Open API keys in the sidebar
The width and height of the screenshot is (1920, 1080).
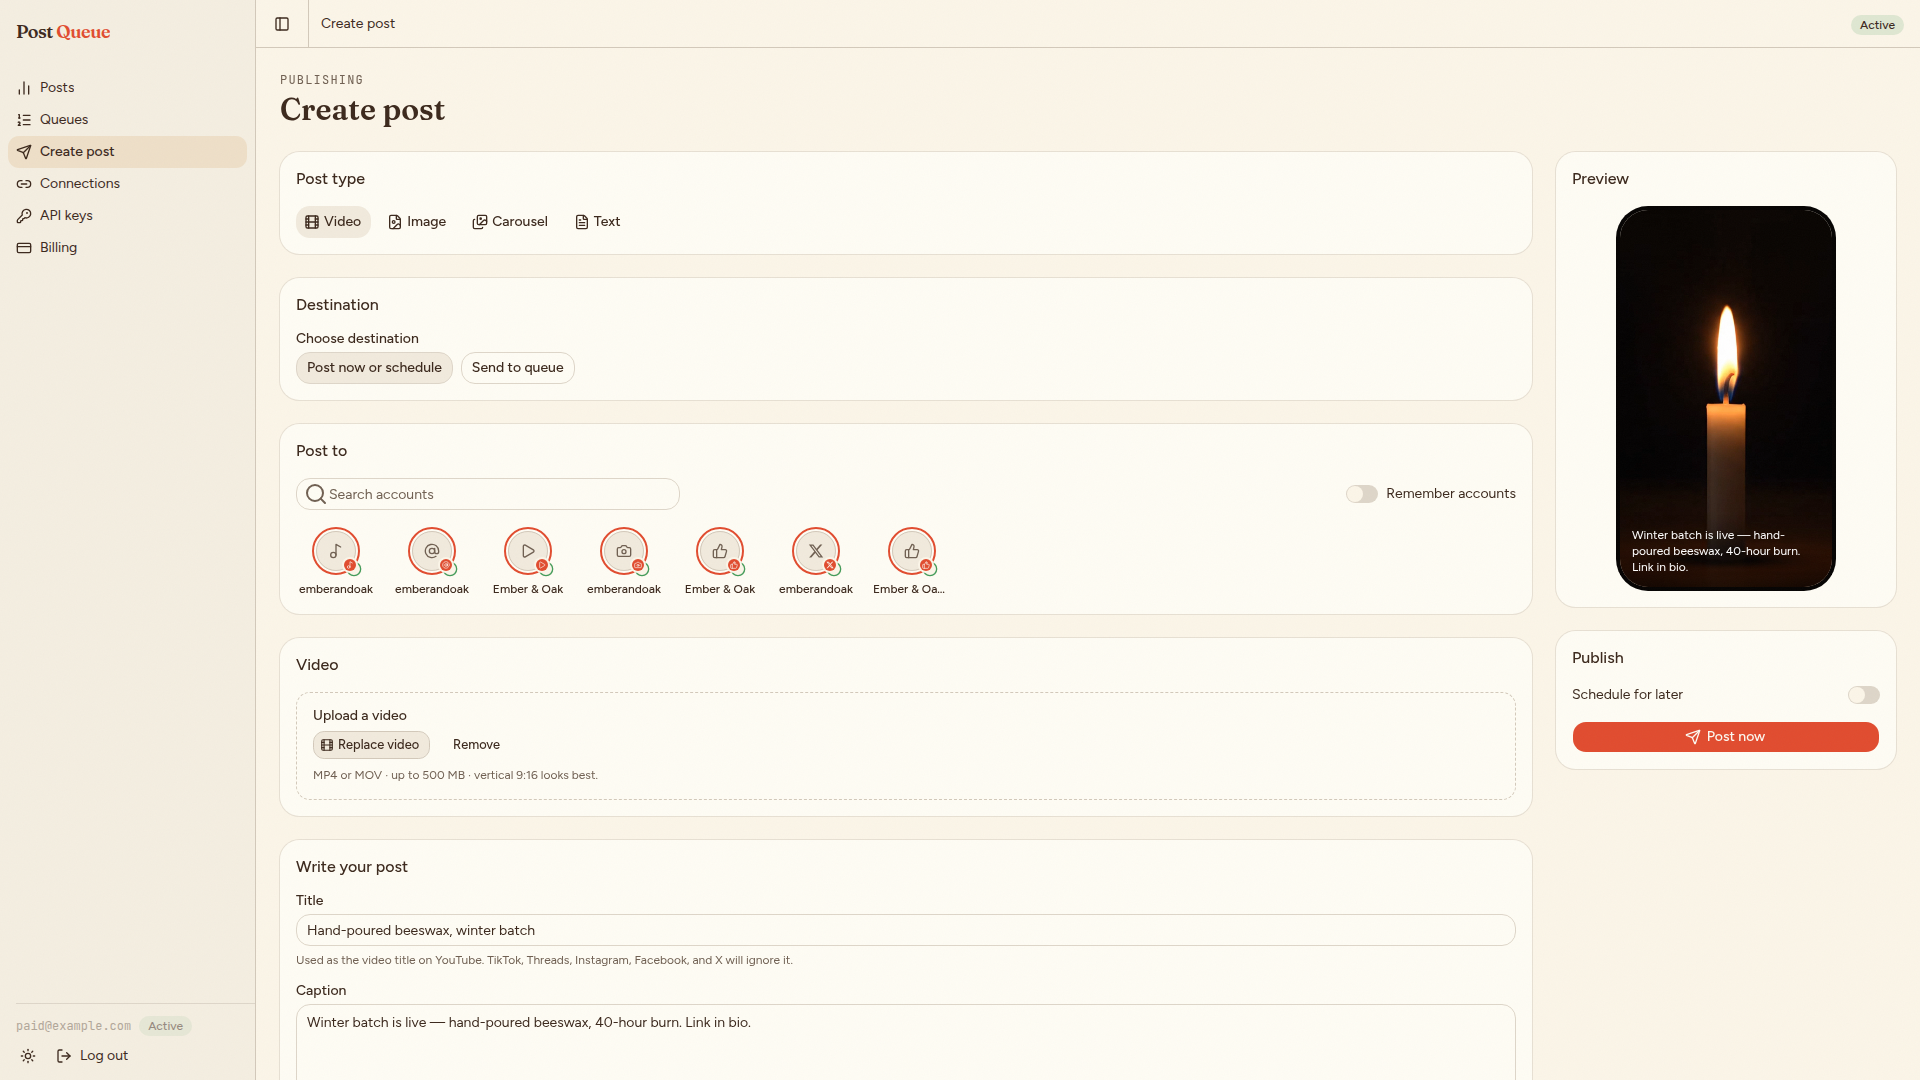(x=127, y=216)
